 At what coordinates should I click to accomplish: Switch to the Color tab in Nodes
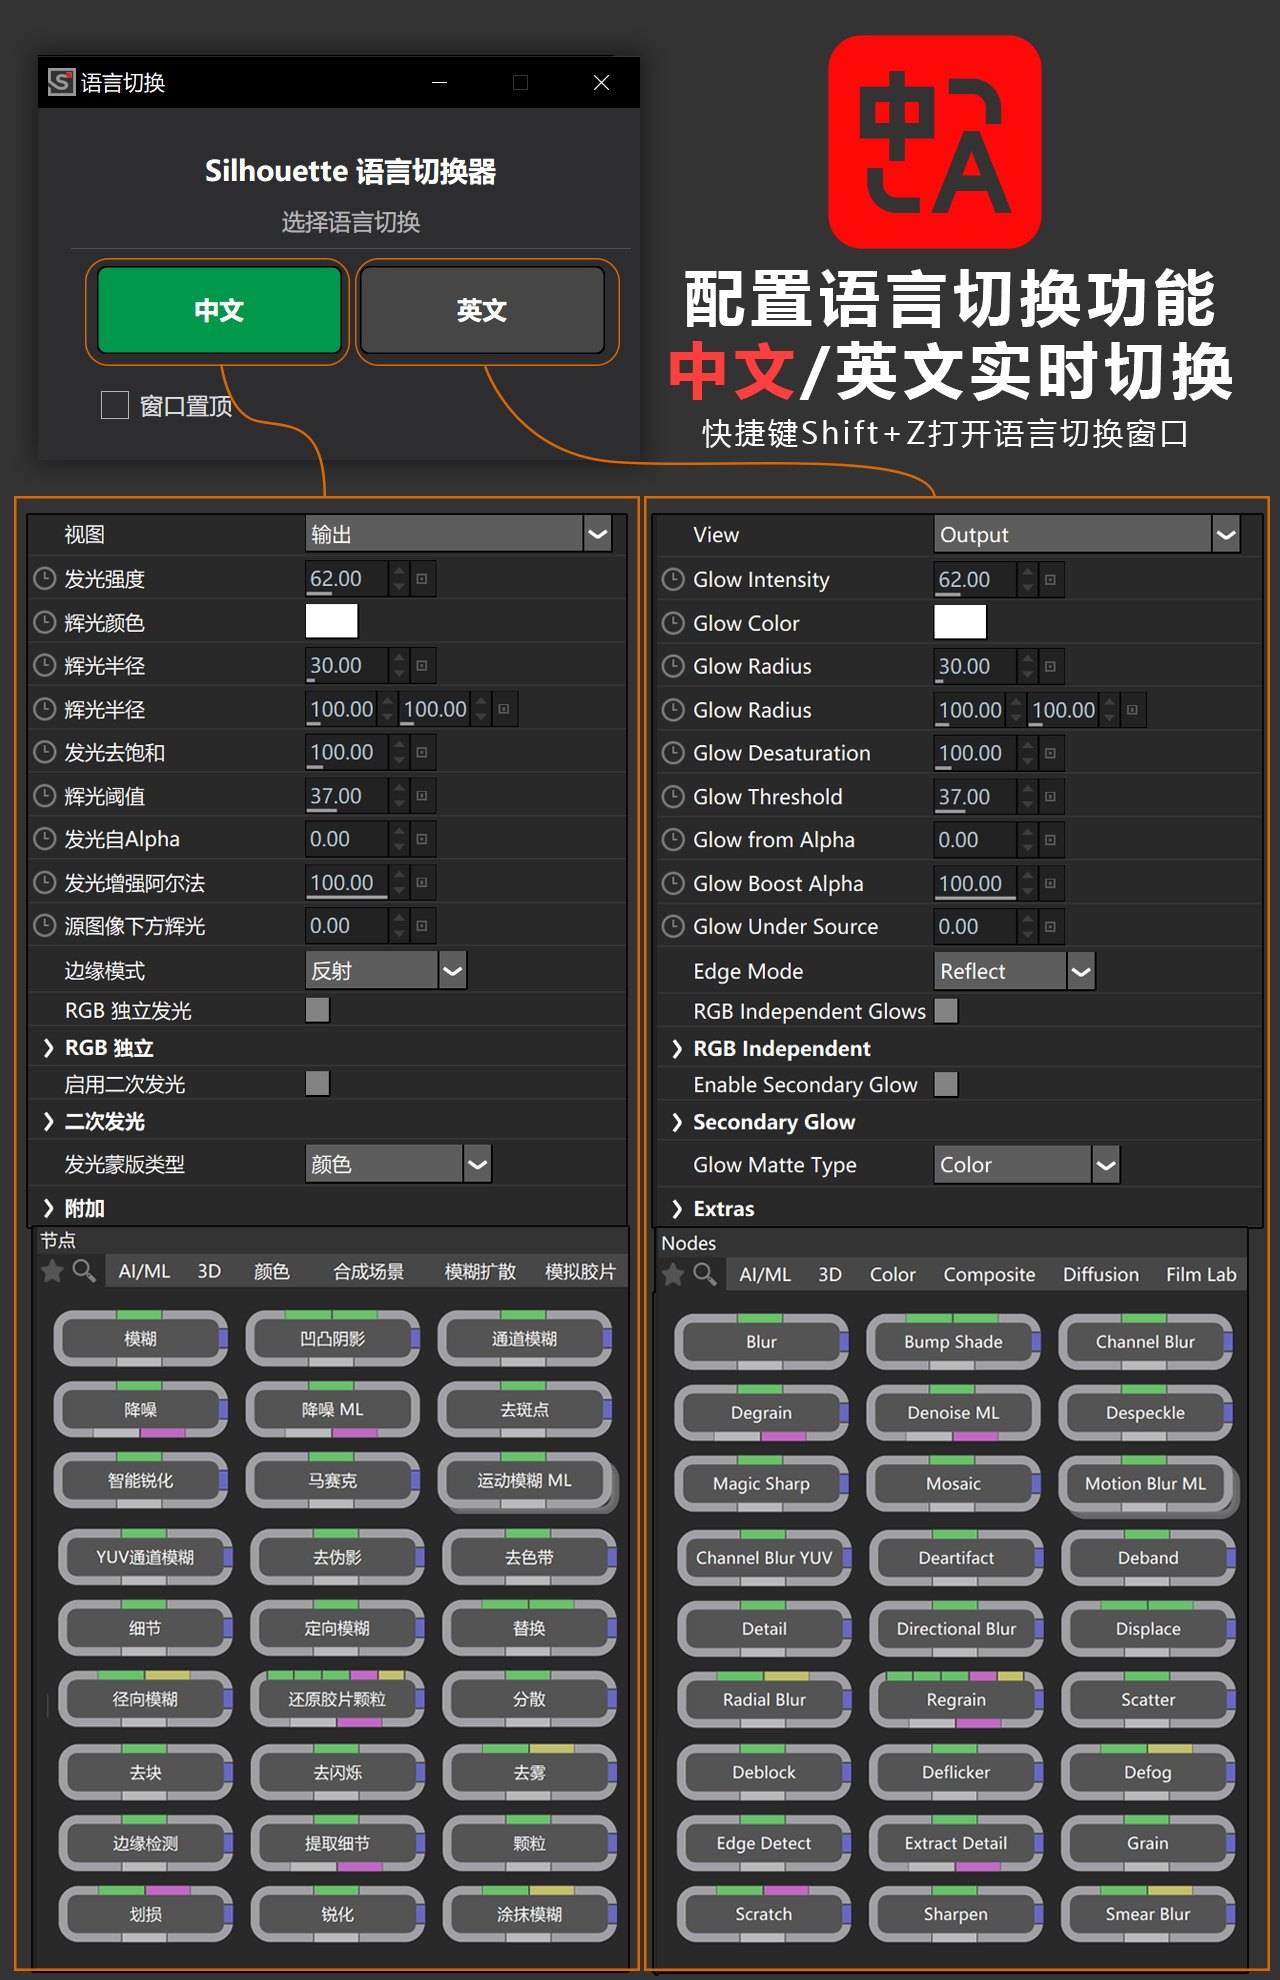(892, 1274)
